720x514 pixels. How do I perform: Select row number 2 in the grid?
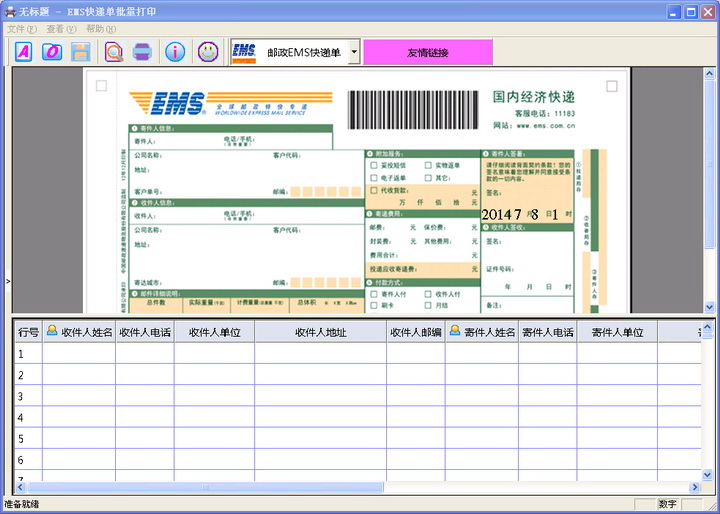coord(28,374)
